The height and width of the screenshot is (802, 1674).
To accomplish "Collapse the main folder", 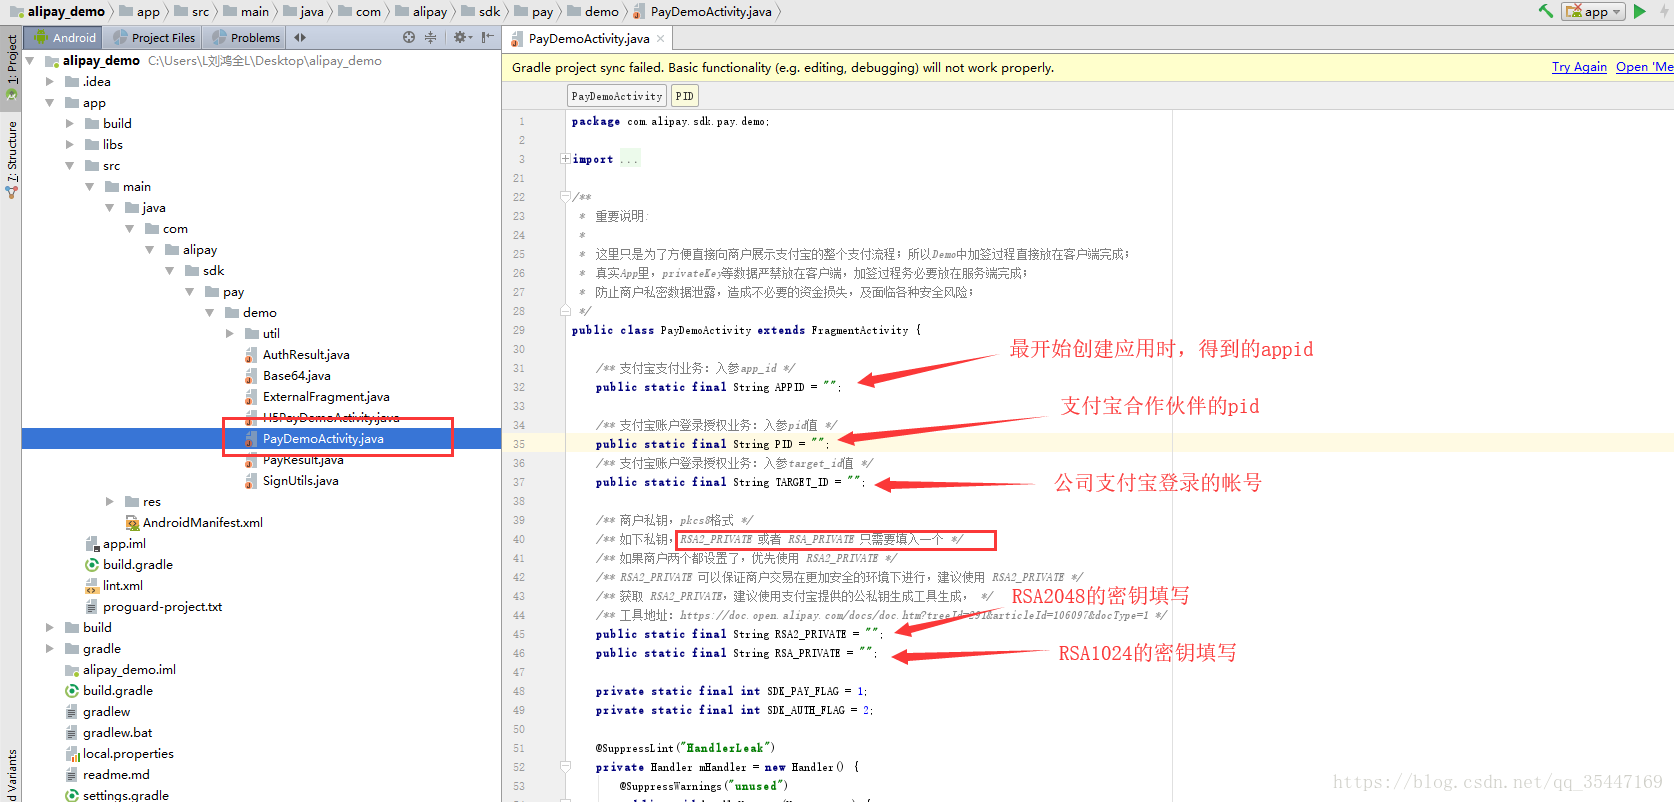I will click(x=90, y=187).
